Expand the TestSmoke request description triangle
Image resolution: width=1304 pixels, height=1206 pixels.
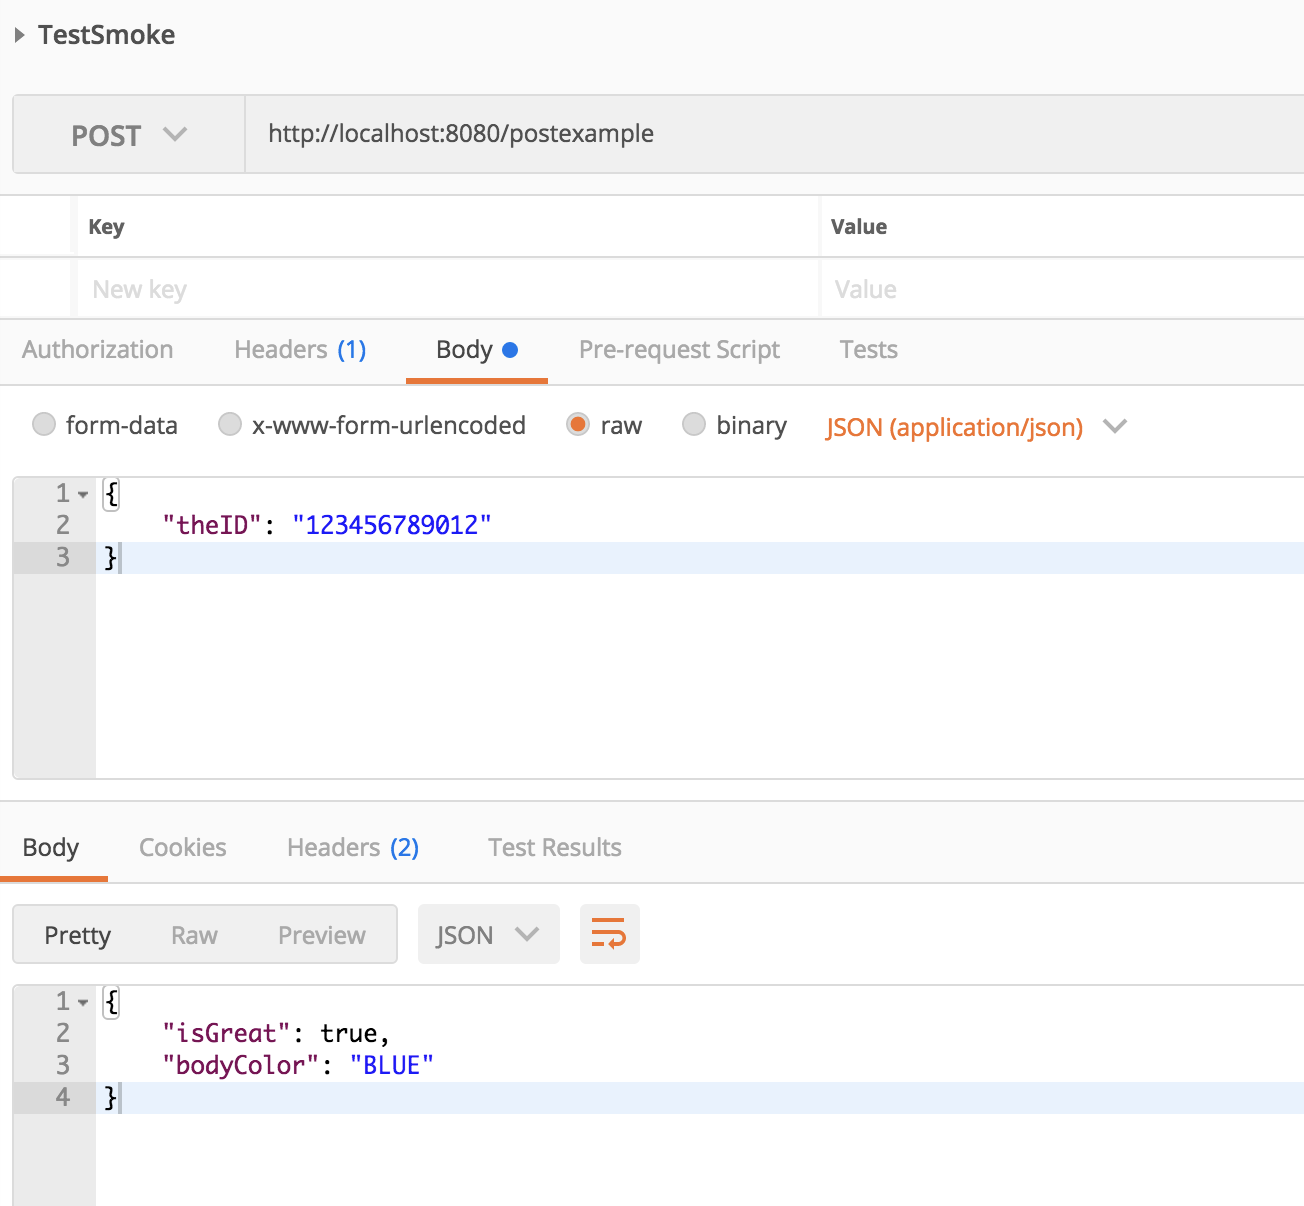click(20, 35)
